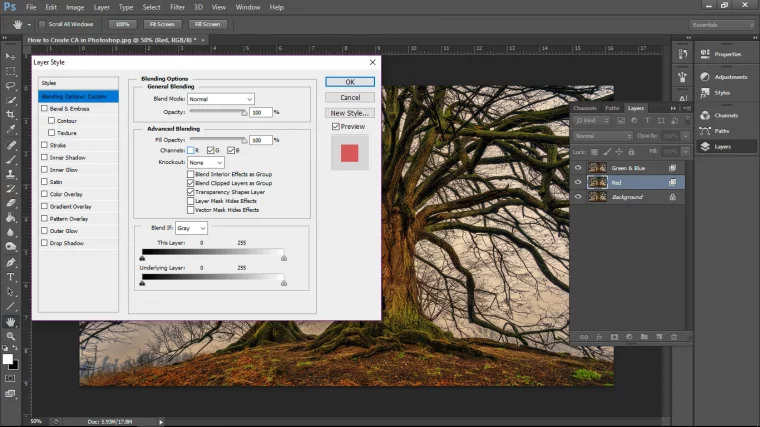Image resolution: width=760 pixels, height=427 pixels.
Task: Open the File menu
Action: click(x=31, y=7)
